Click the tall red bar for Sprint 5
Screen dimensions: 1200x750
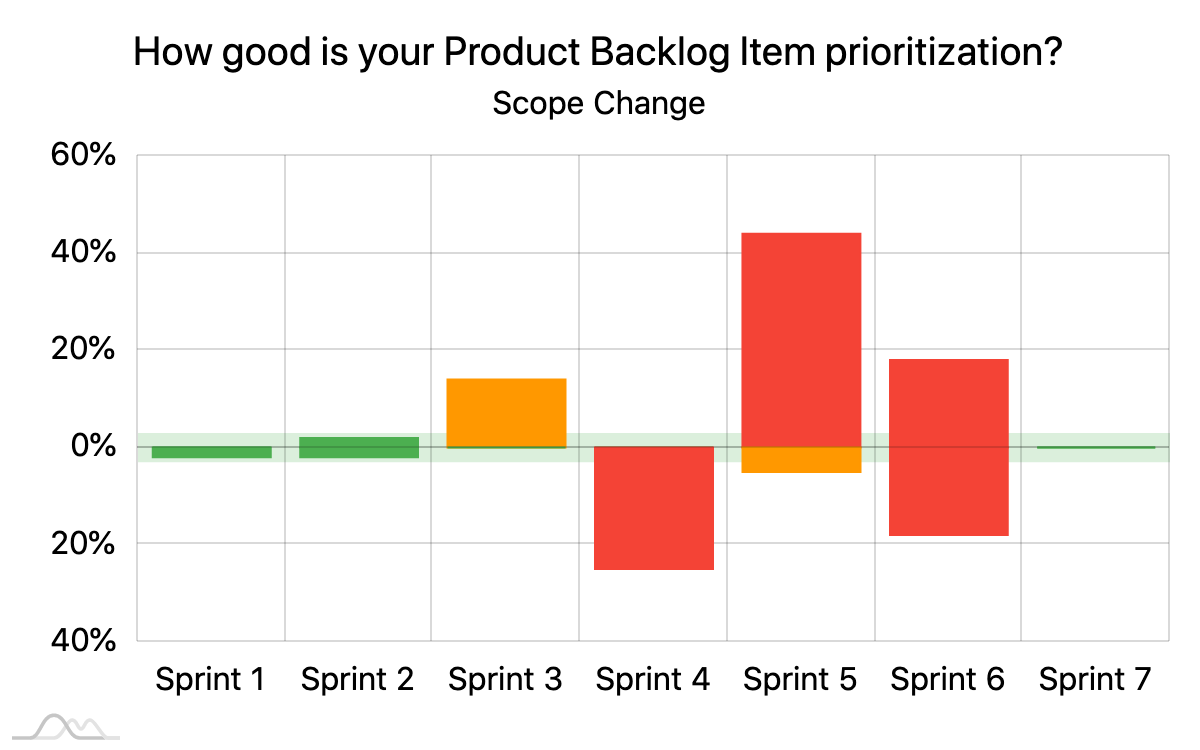click(801, 339)
